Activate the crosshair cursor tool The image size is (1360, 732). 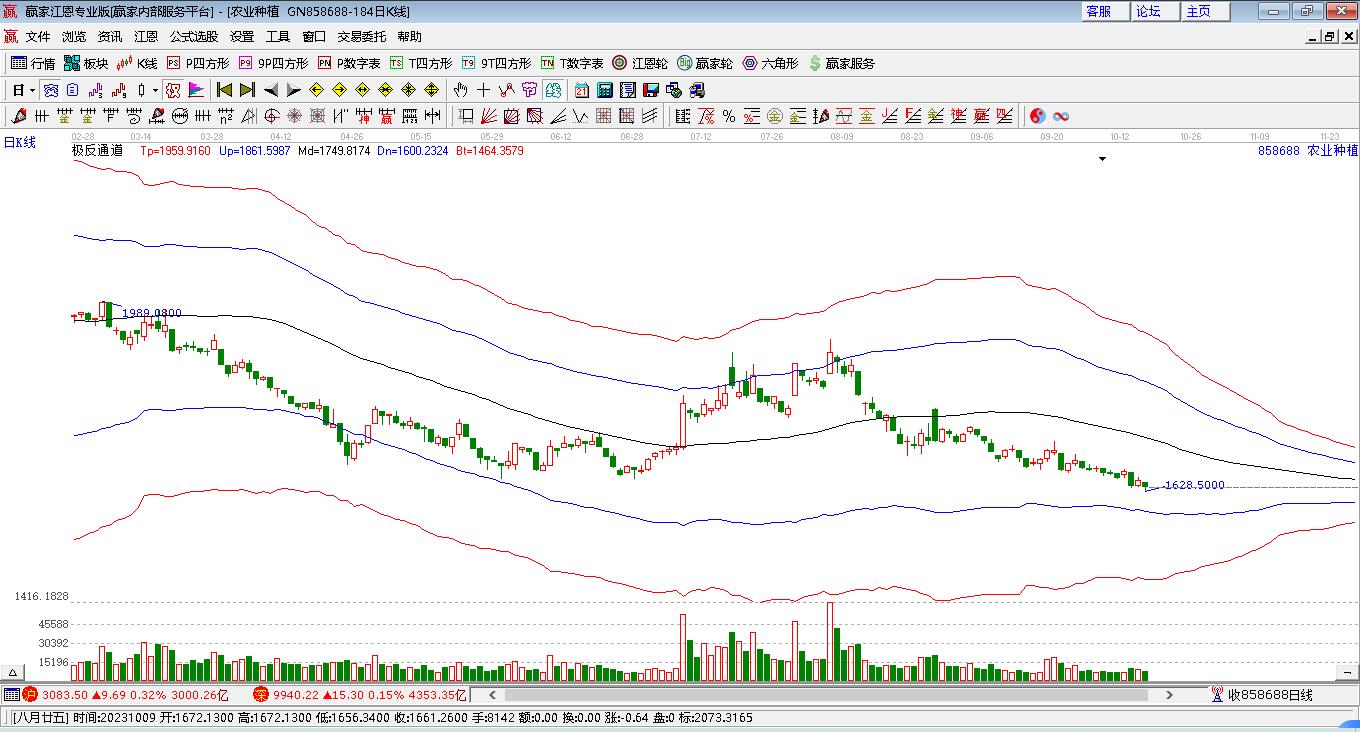click(x=483, y=90)
